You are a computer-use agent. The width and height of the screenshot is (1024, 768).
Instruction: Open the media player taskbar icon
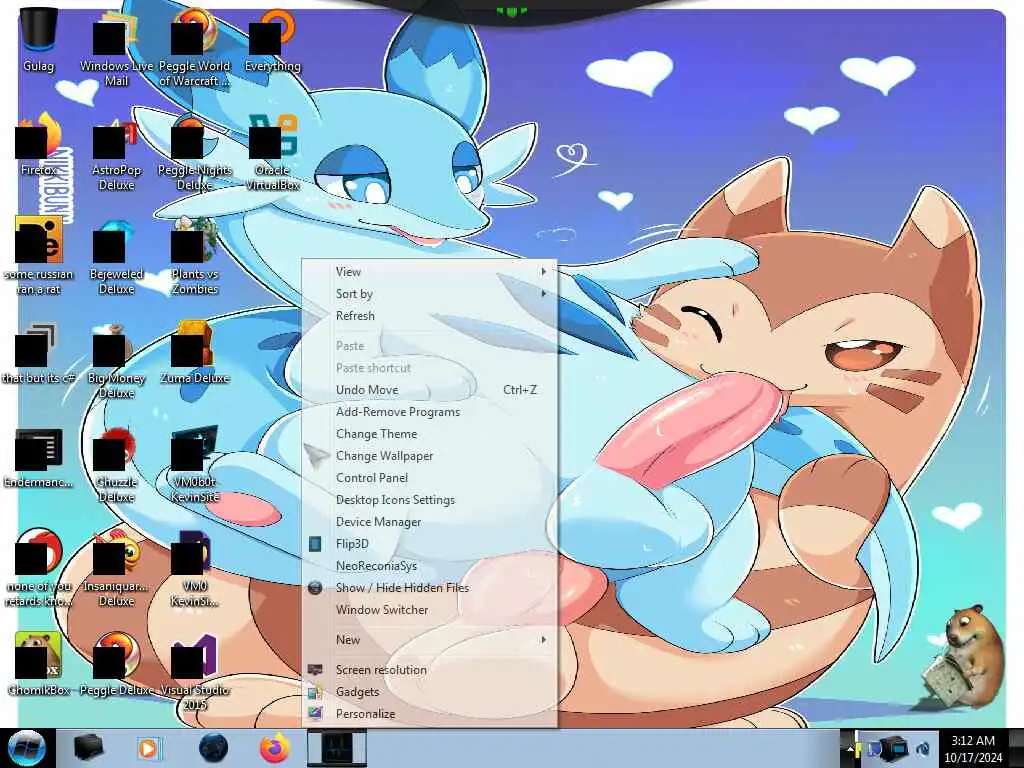pyautogui.click(x=149, y=748)
